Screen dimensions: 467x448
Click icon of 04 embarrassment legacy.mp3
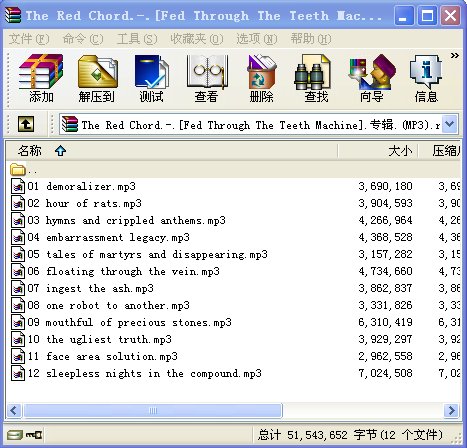point(18,237)
